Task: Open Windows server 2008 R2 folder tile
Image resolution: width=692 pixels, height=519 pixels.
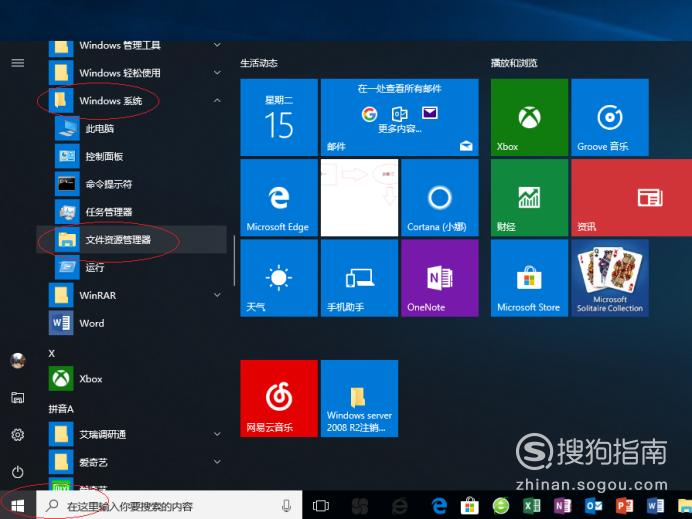Action: coord(359,399)
